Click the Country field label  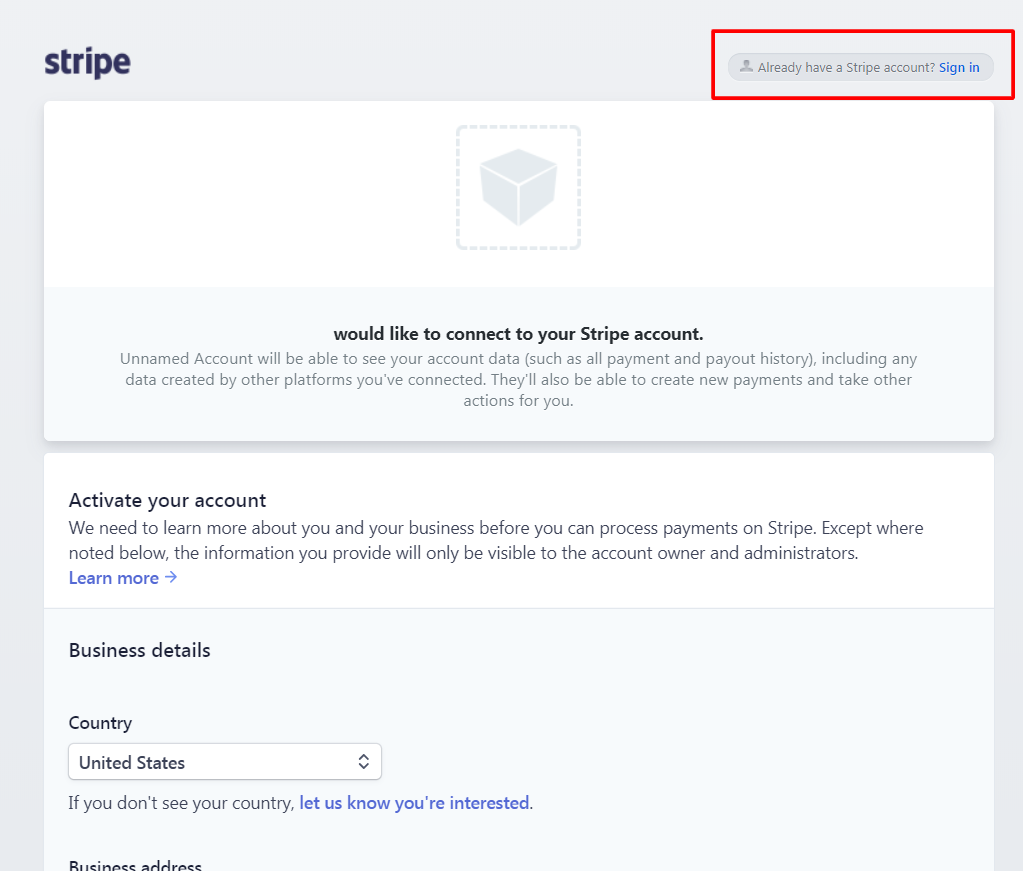tap(100, 723)
